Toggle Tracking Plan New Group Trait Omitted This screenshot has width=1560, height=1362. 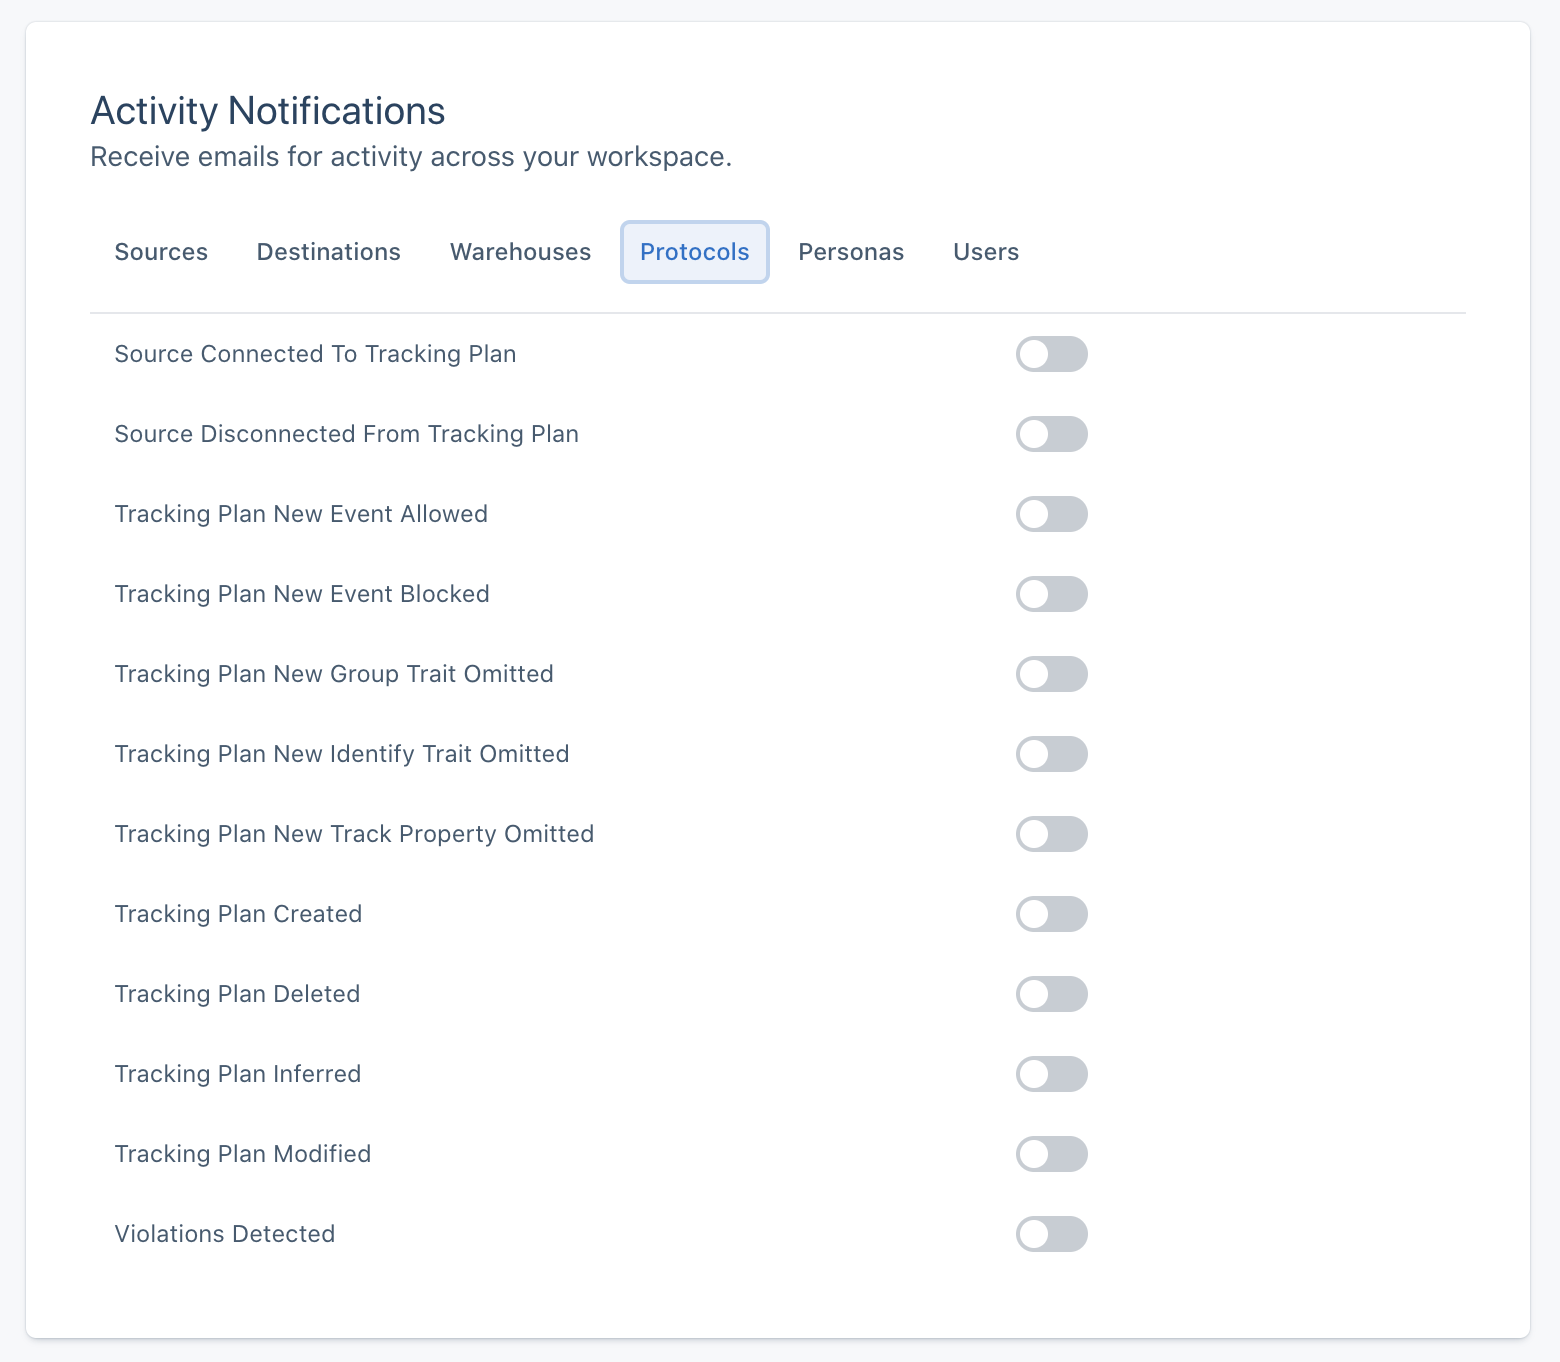click(x=1051, y=674)
